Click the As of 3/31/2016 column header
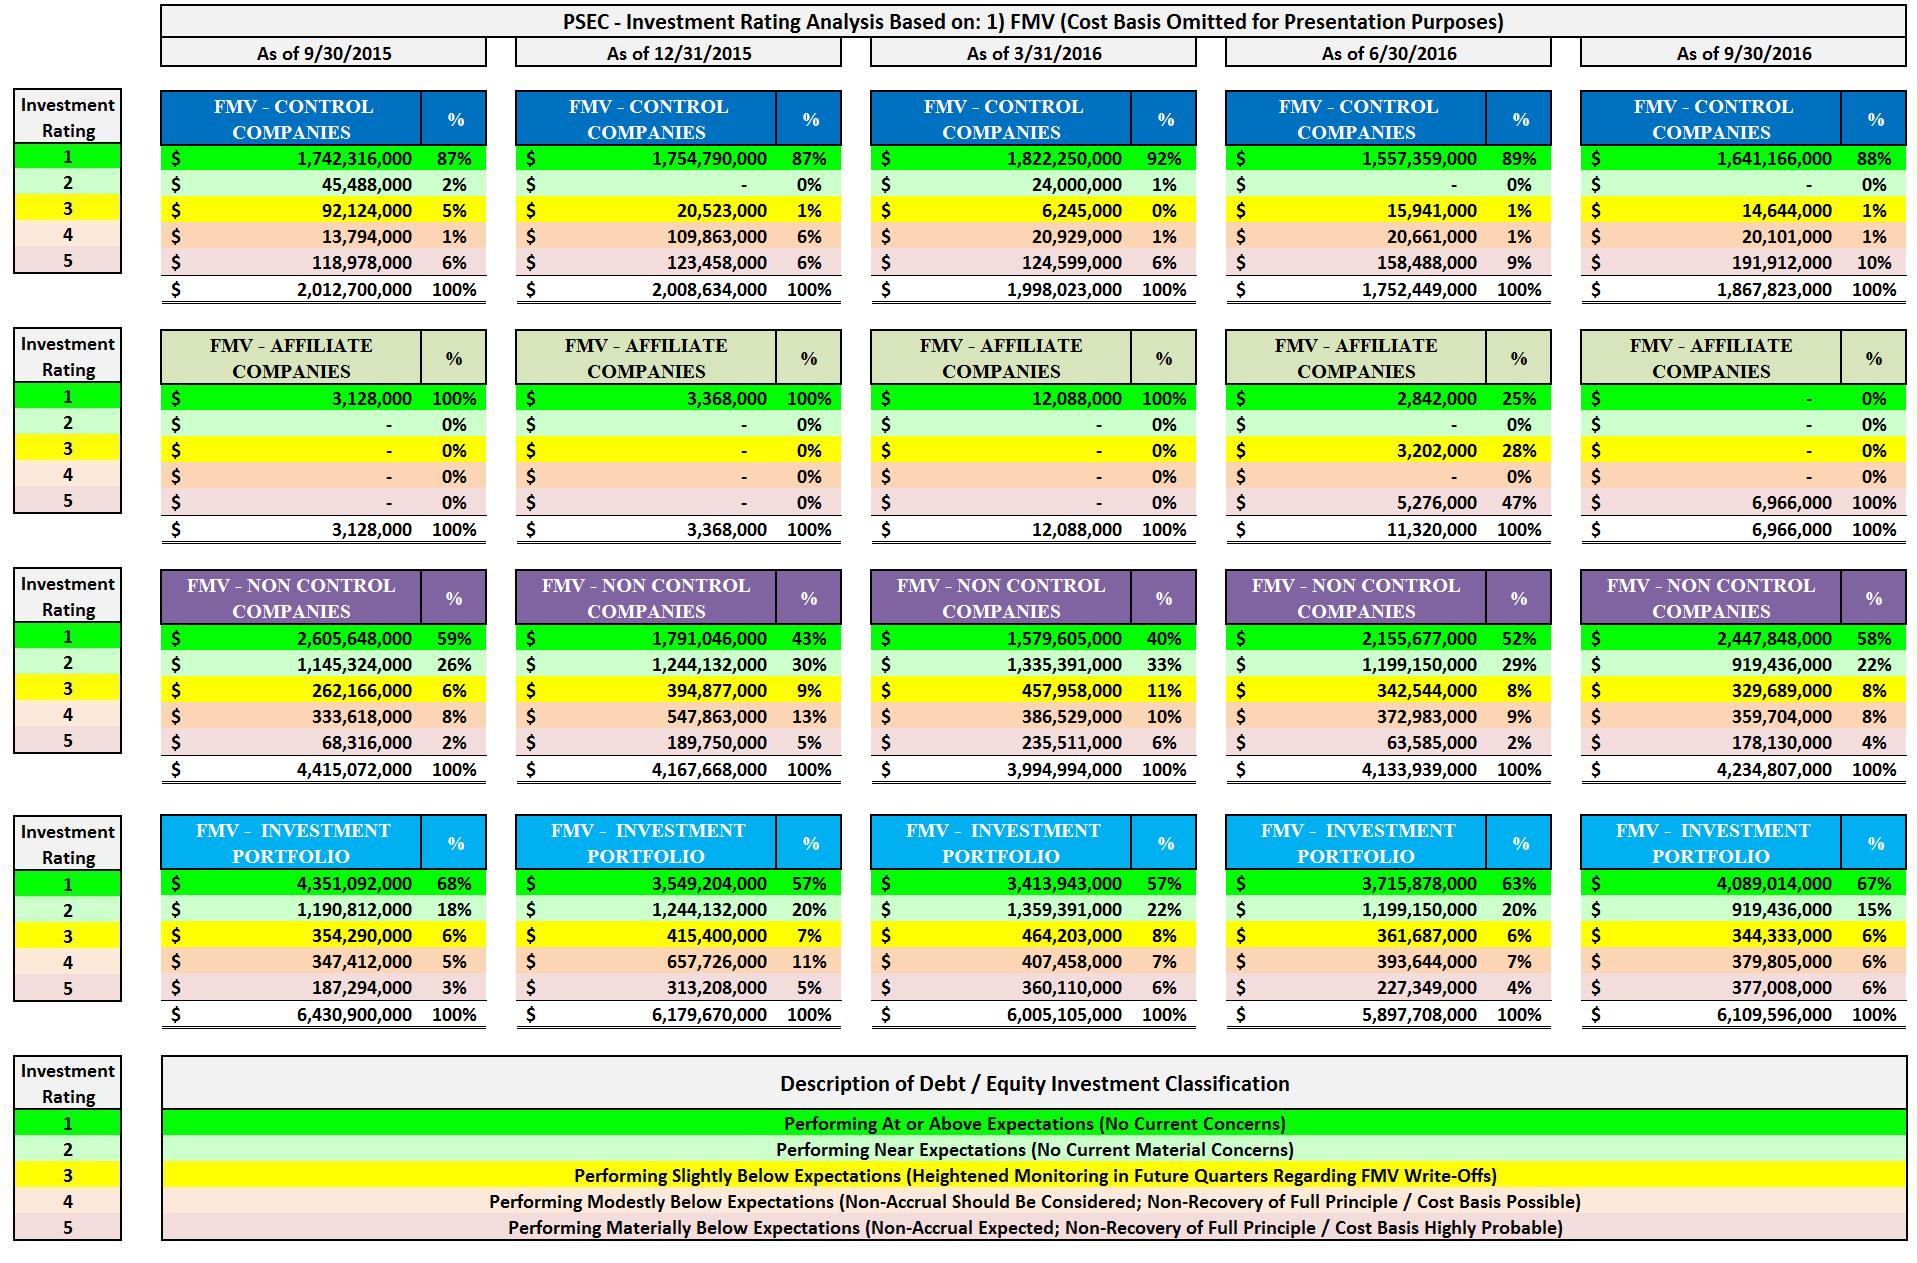 pyautogui.click(x=1030, y=55)
